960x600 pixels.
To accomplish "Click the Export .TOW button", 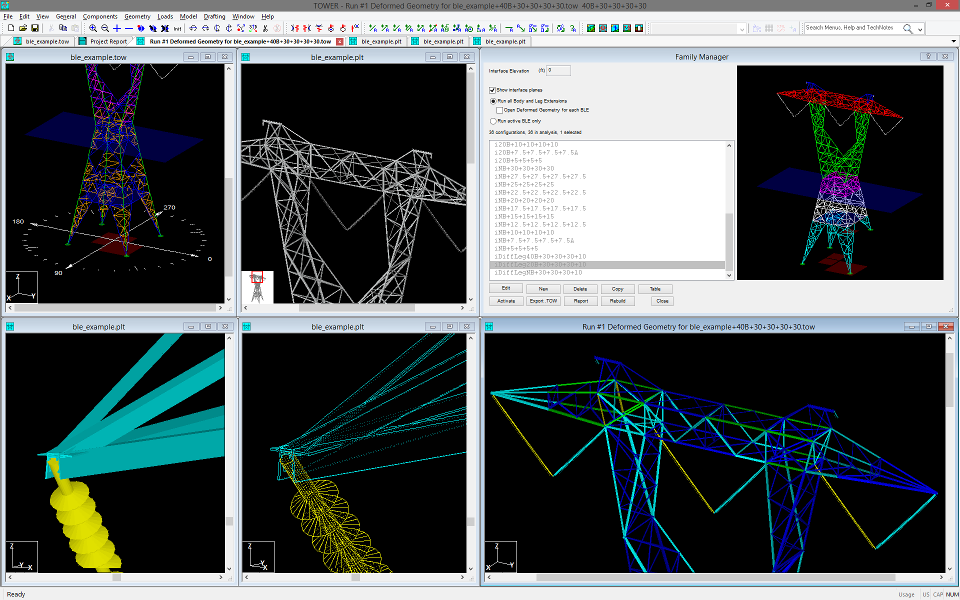I will click(543, 301).
